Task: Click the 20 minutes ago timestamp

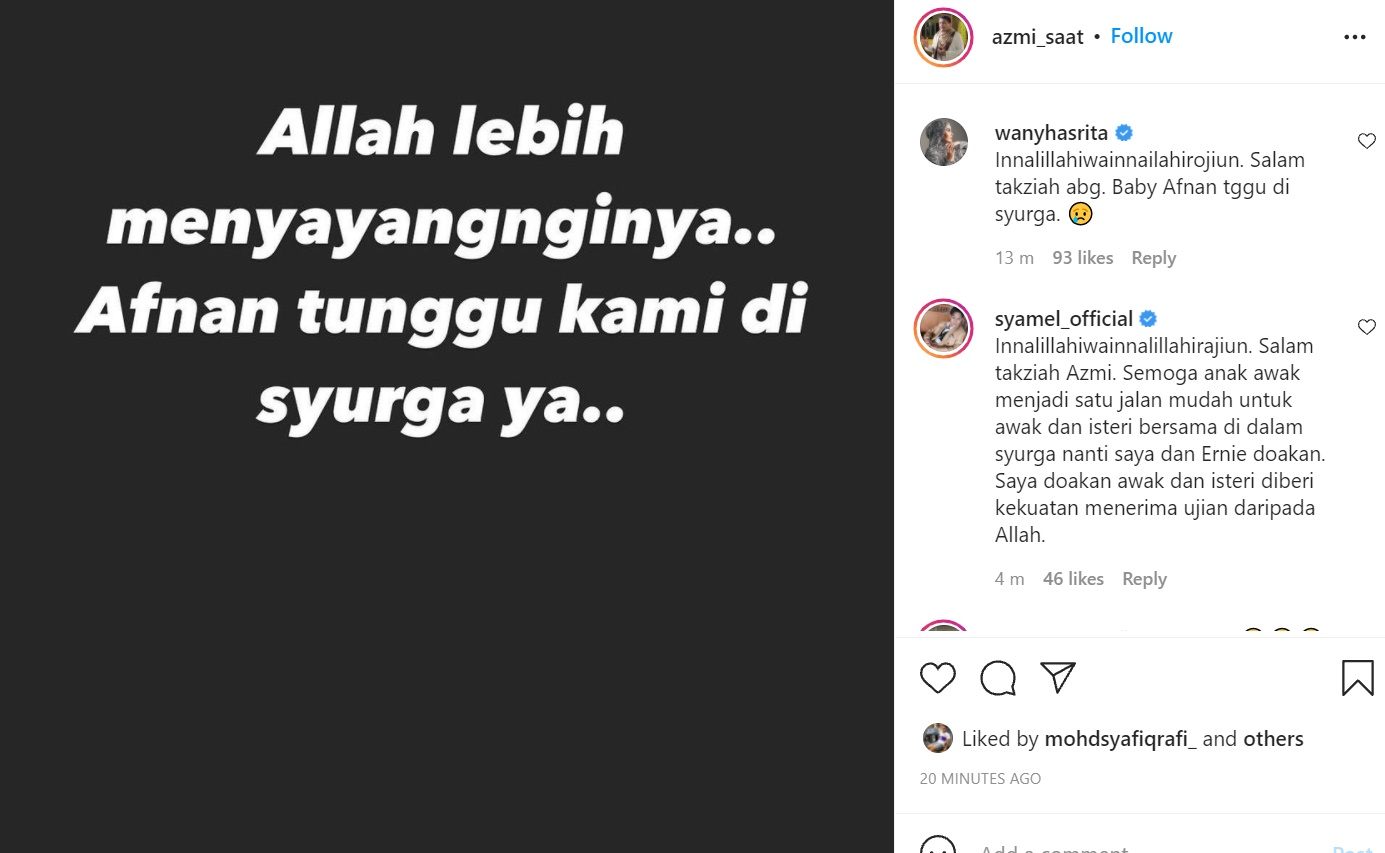Action: pyautogui.click(x=980, y=778)
